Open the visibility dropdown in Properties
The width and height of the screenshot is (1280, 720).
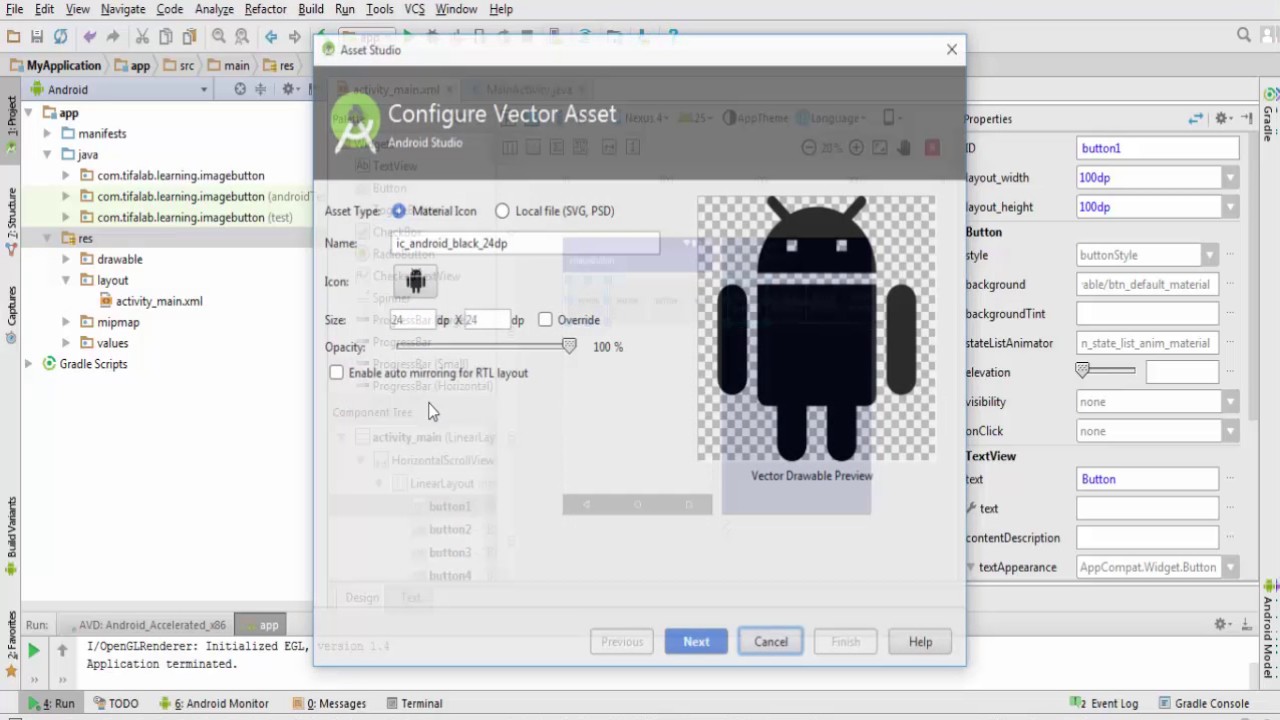1229,401
